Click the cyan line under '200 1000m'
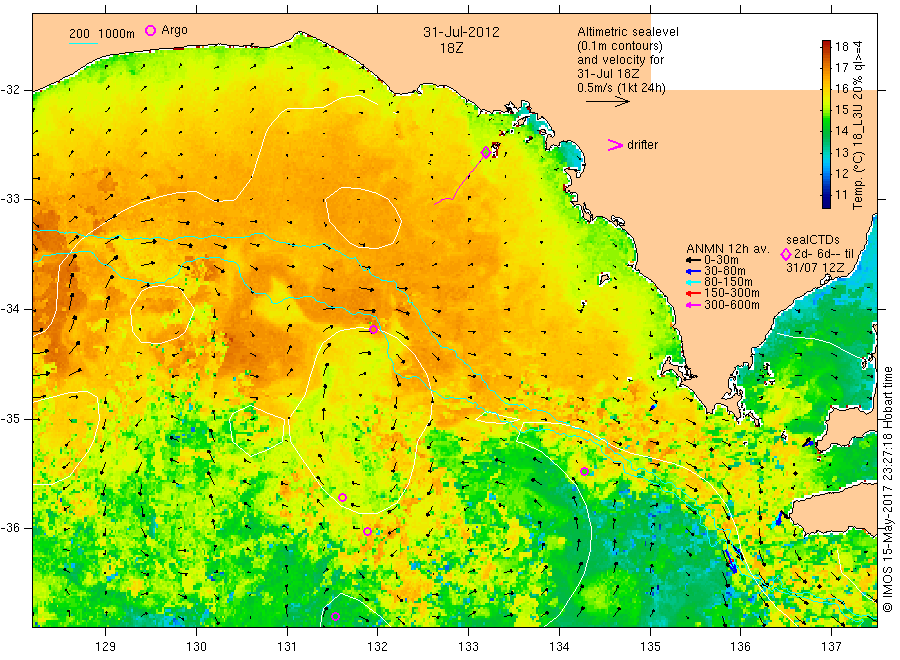 [83, 43]
